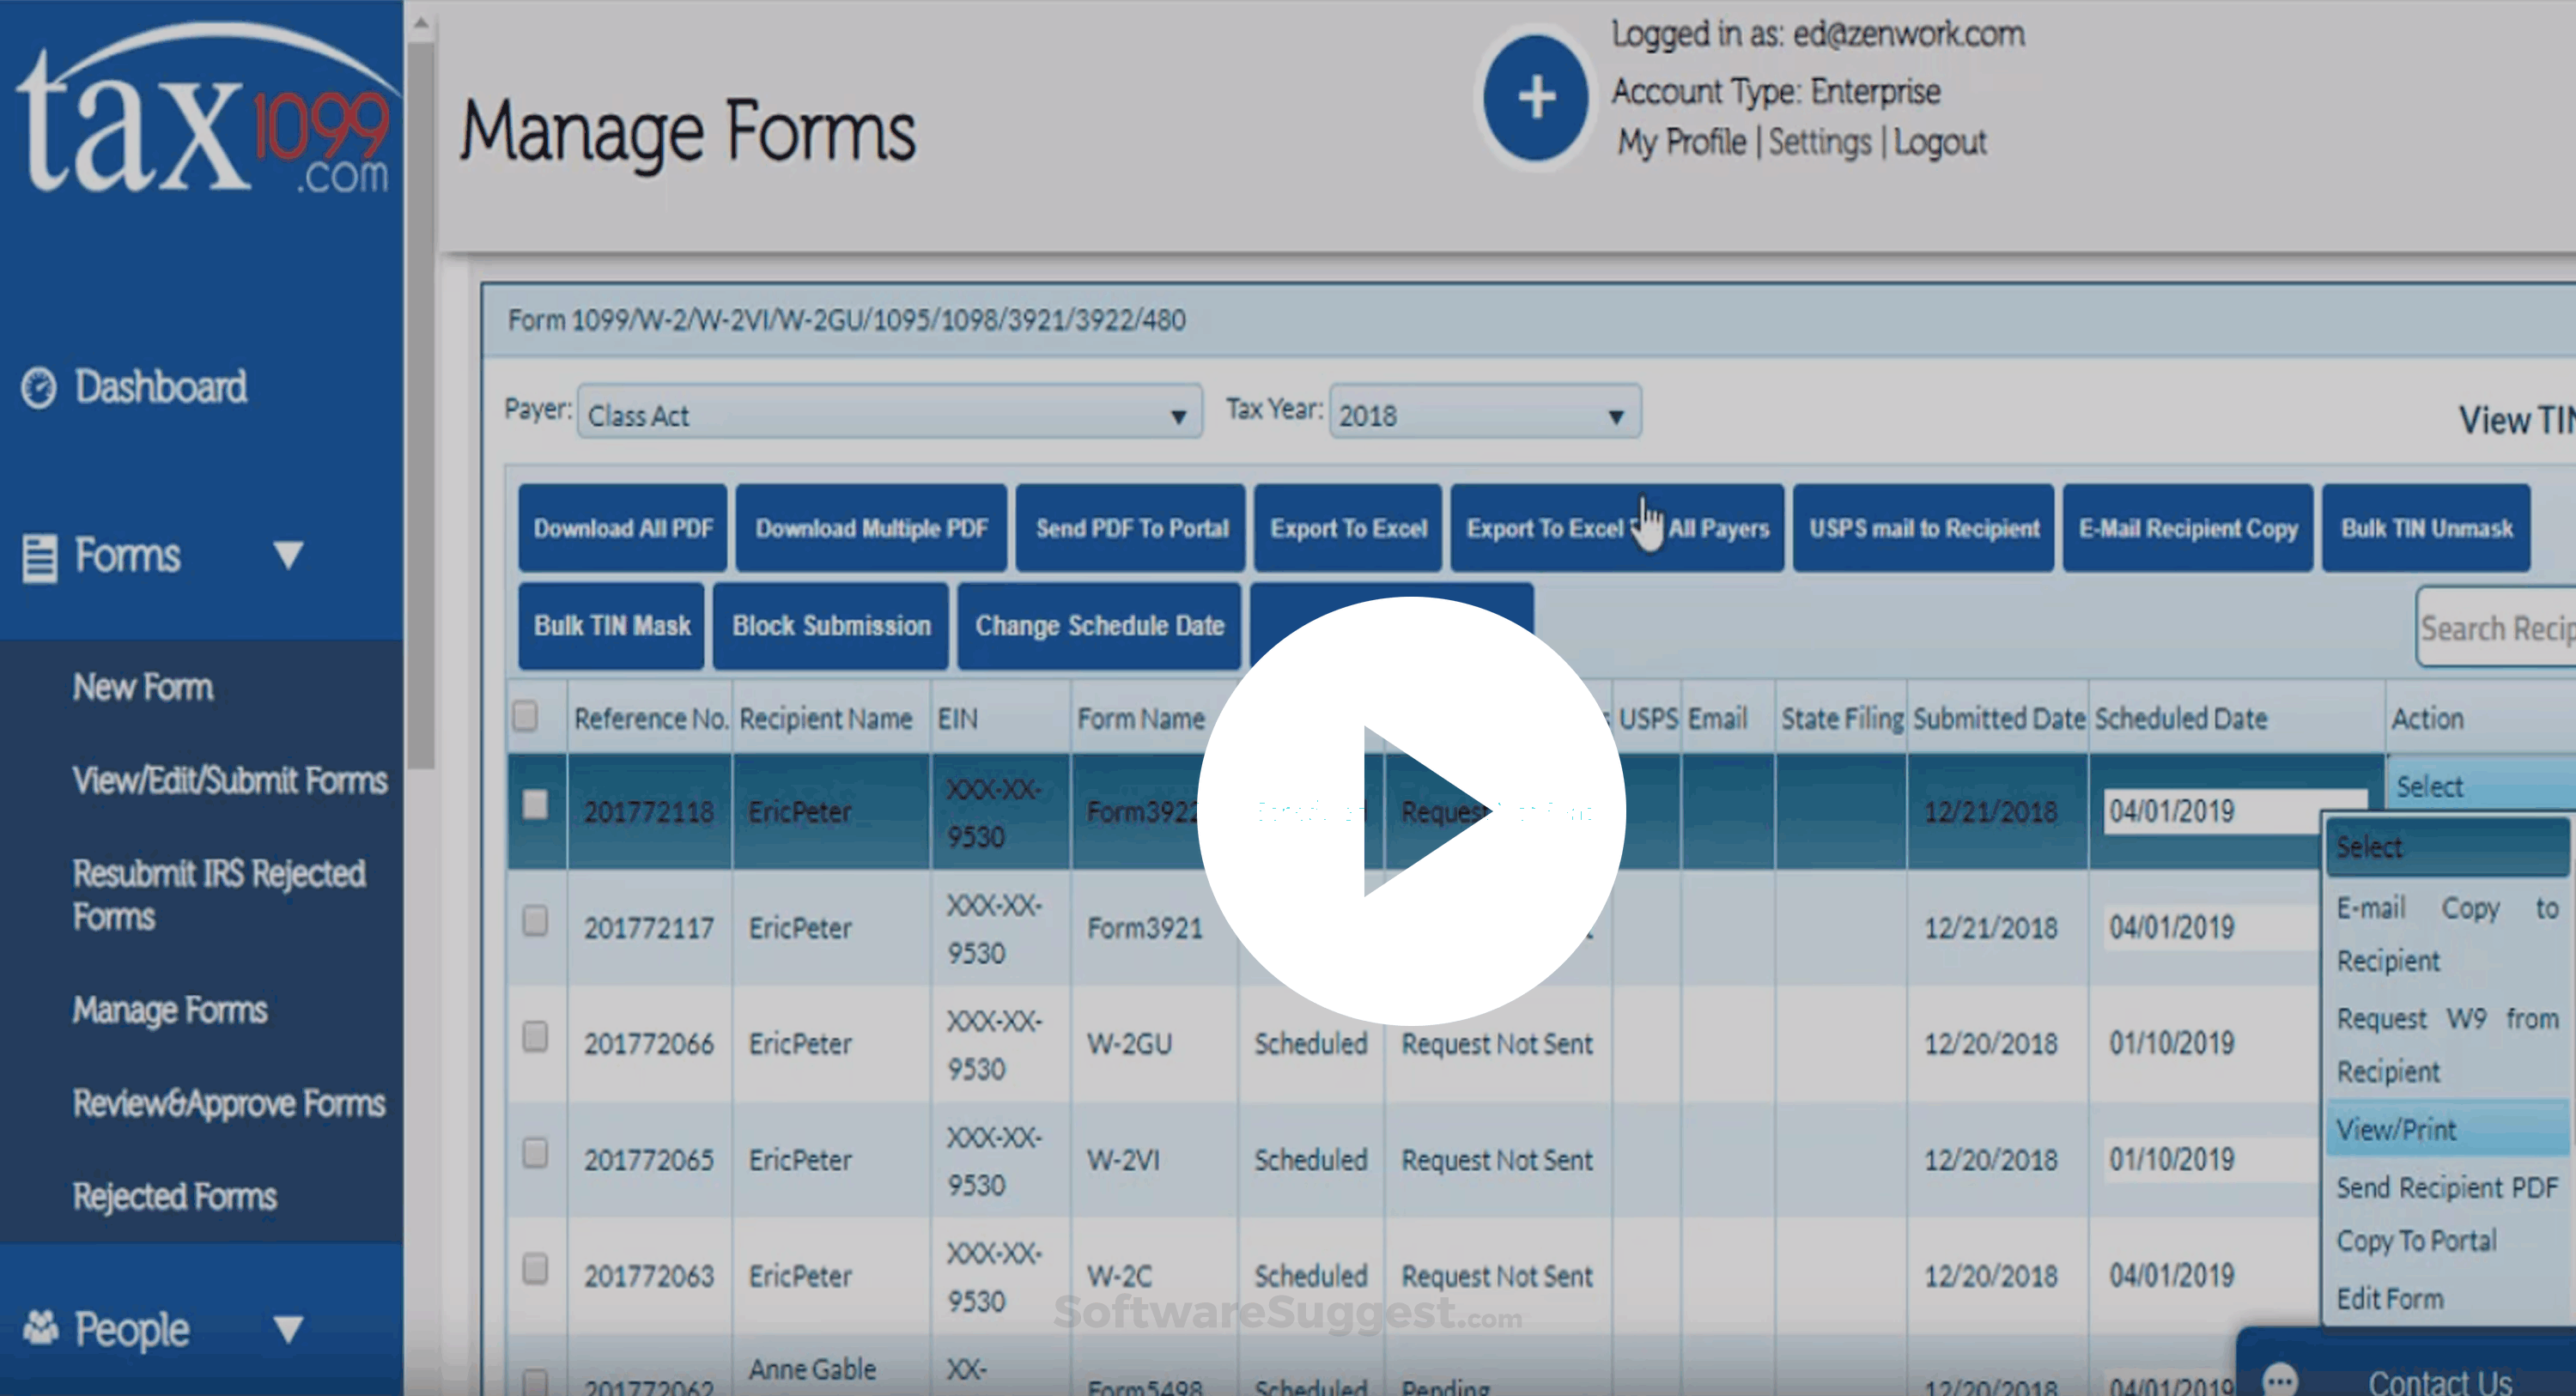
Task: Click the sidebar vertical scrollbar thumb
Action: (x=421, y=405)
